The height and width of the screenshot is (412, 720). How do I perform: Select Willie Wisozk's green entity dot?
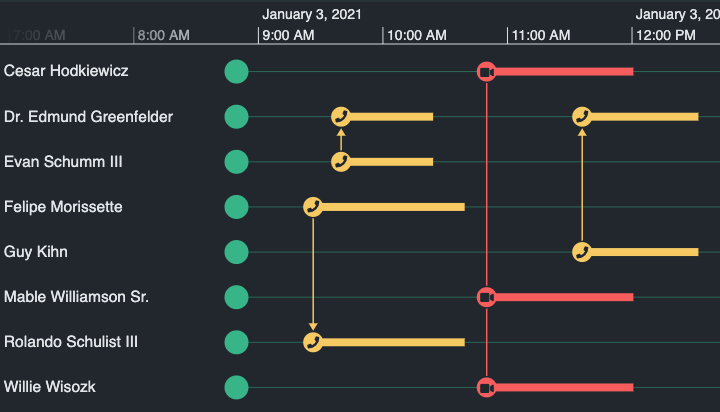pyautogui.click(x=236, y=387)
